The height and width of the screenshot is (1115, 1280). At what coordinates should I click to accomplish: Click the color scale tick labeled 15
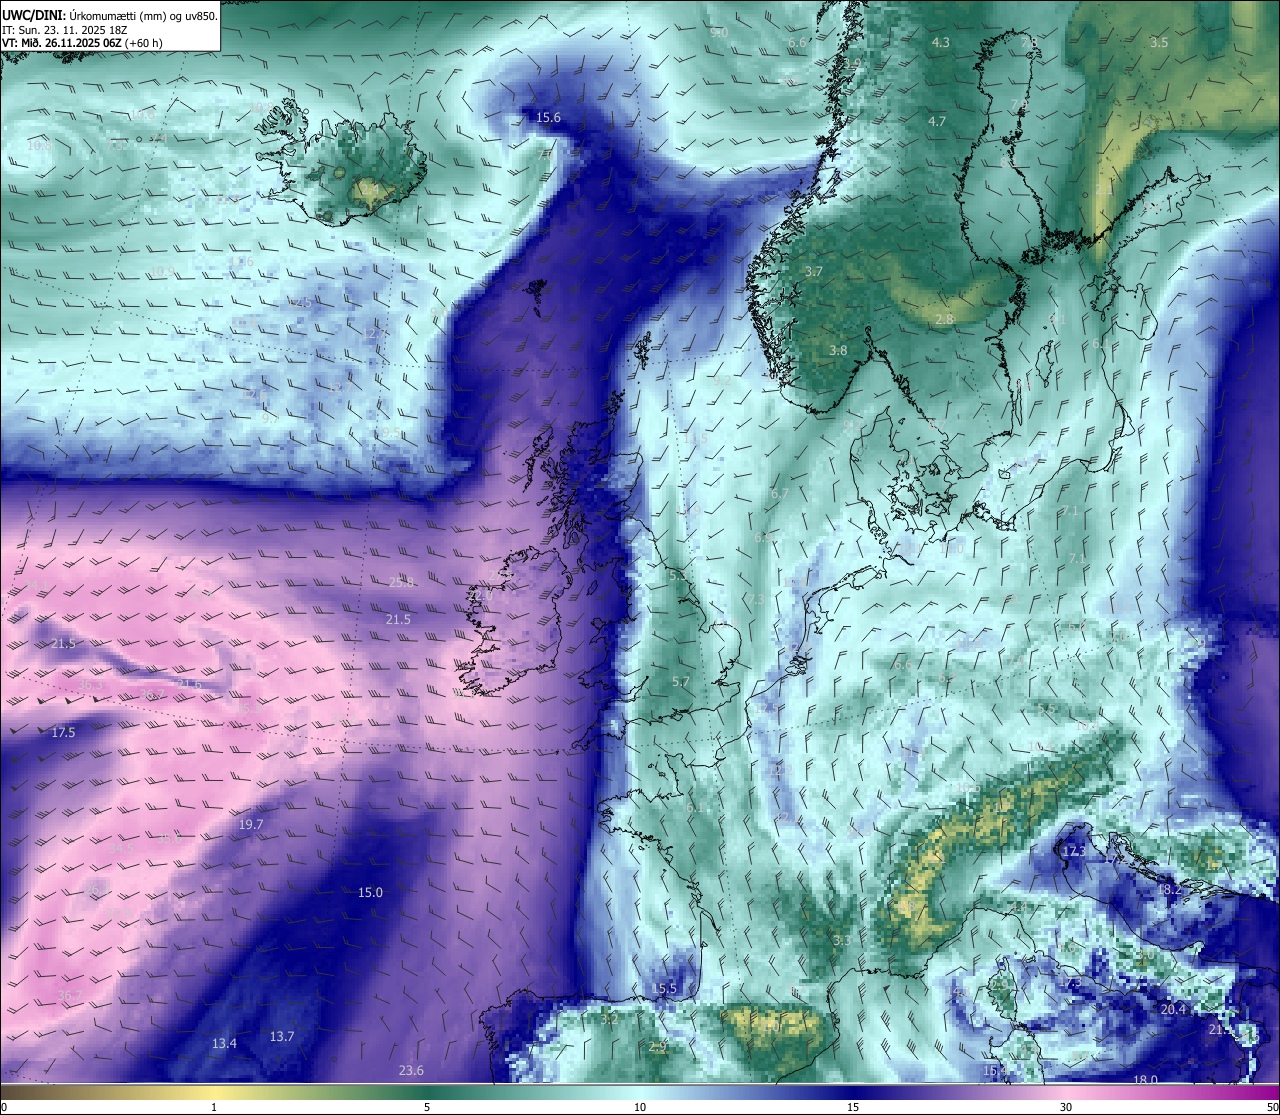point(853,1107)
